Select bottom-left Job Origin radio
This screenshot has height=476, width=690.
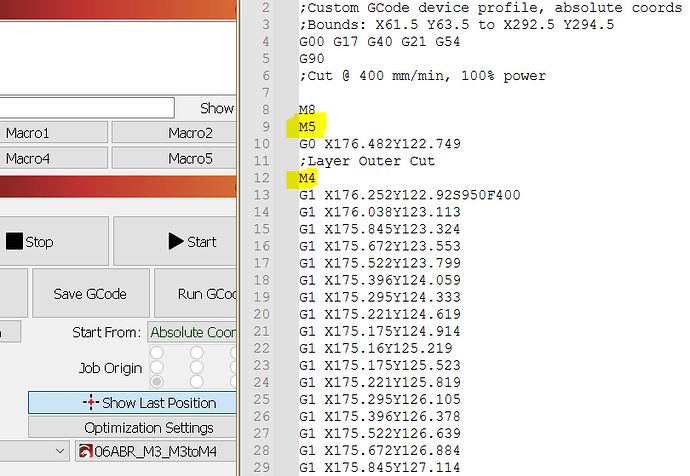(157, 381)
